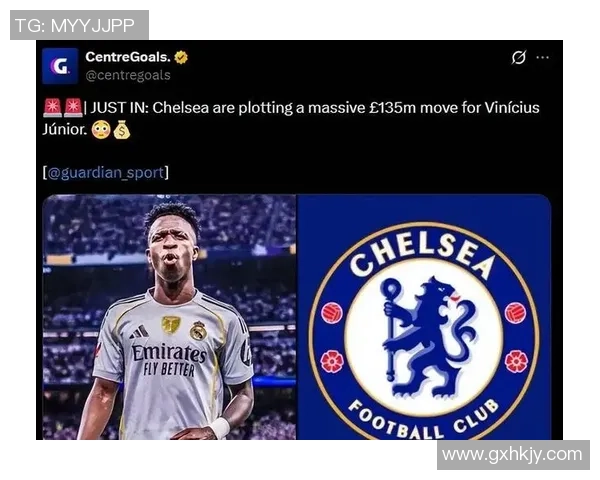Viewport: 600px width, 480px height.
Task: Click the second red siren emoji
Action: [73, 108]
